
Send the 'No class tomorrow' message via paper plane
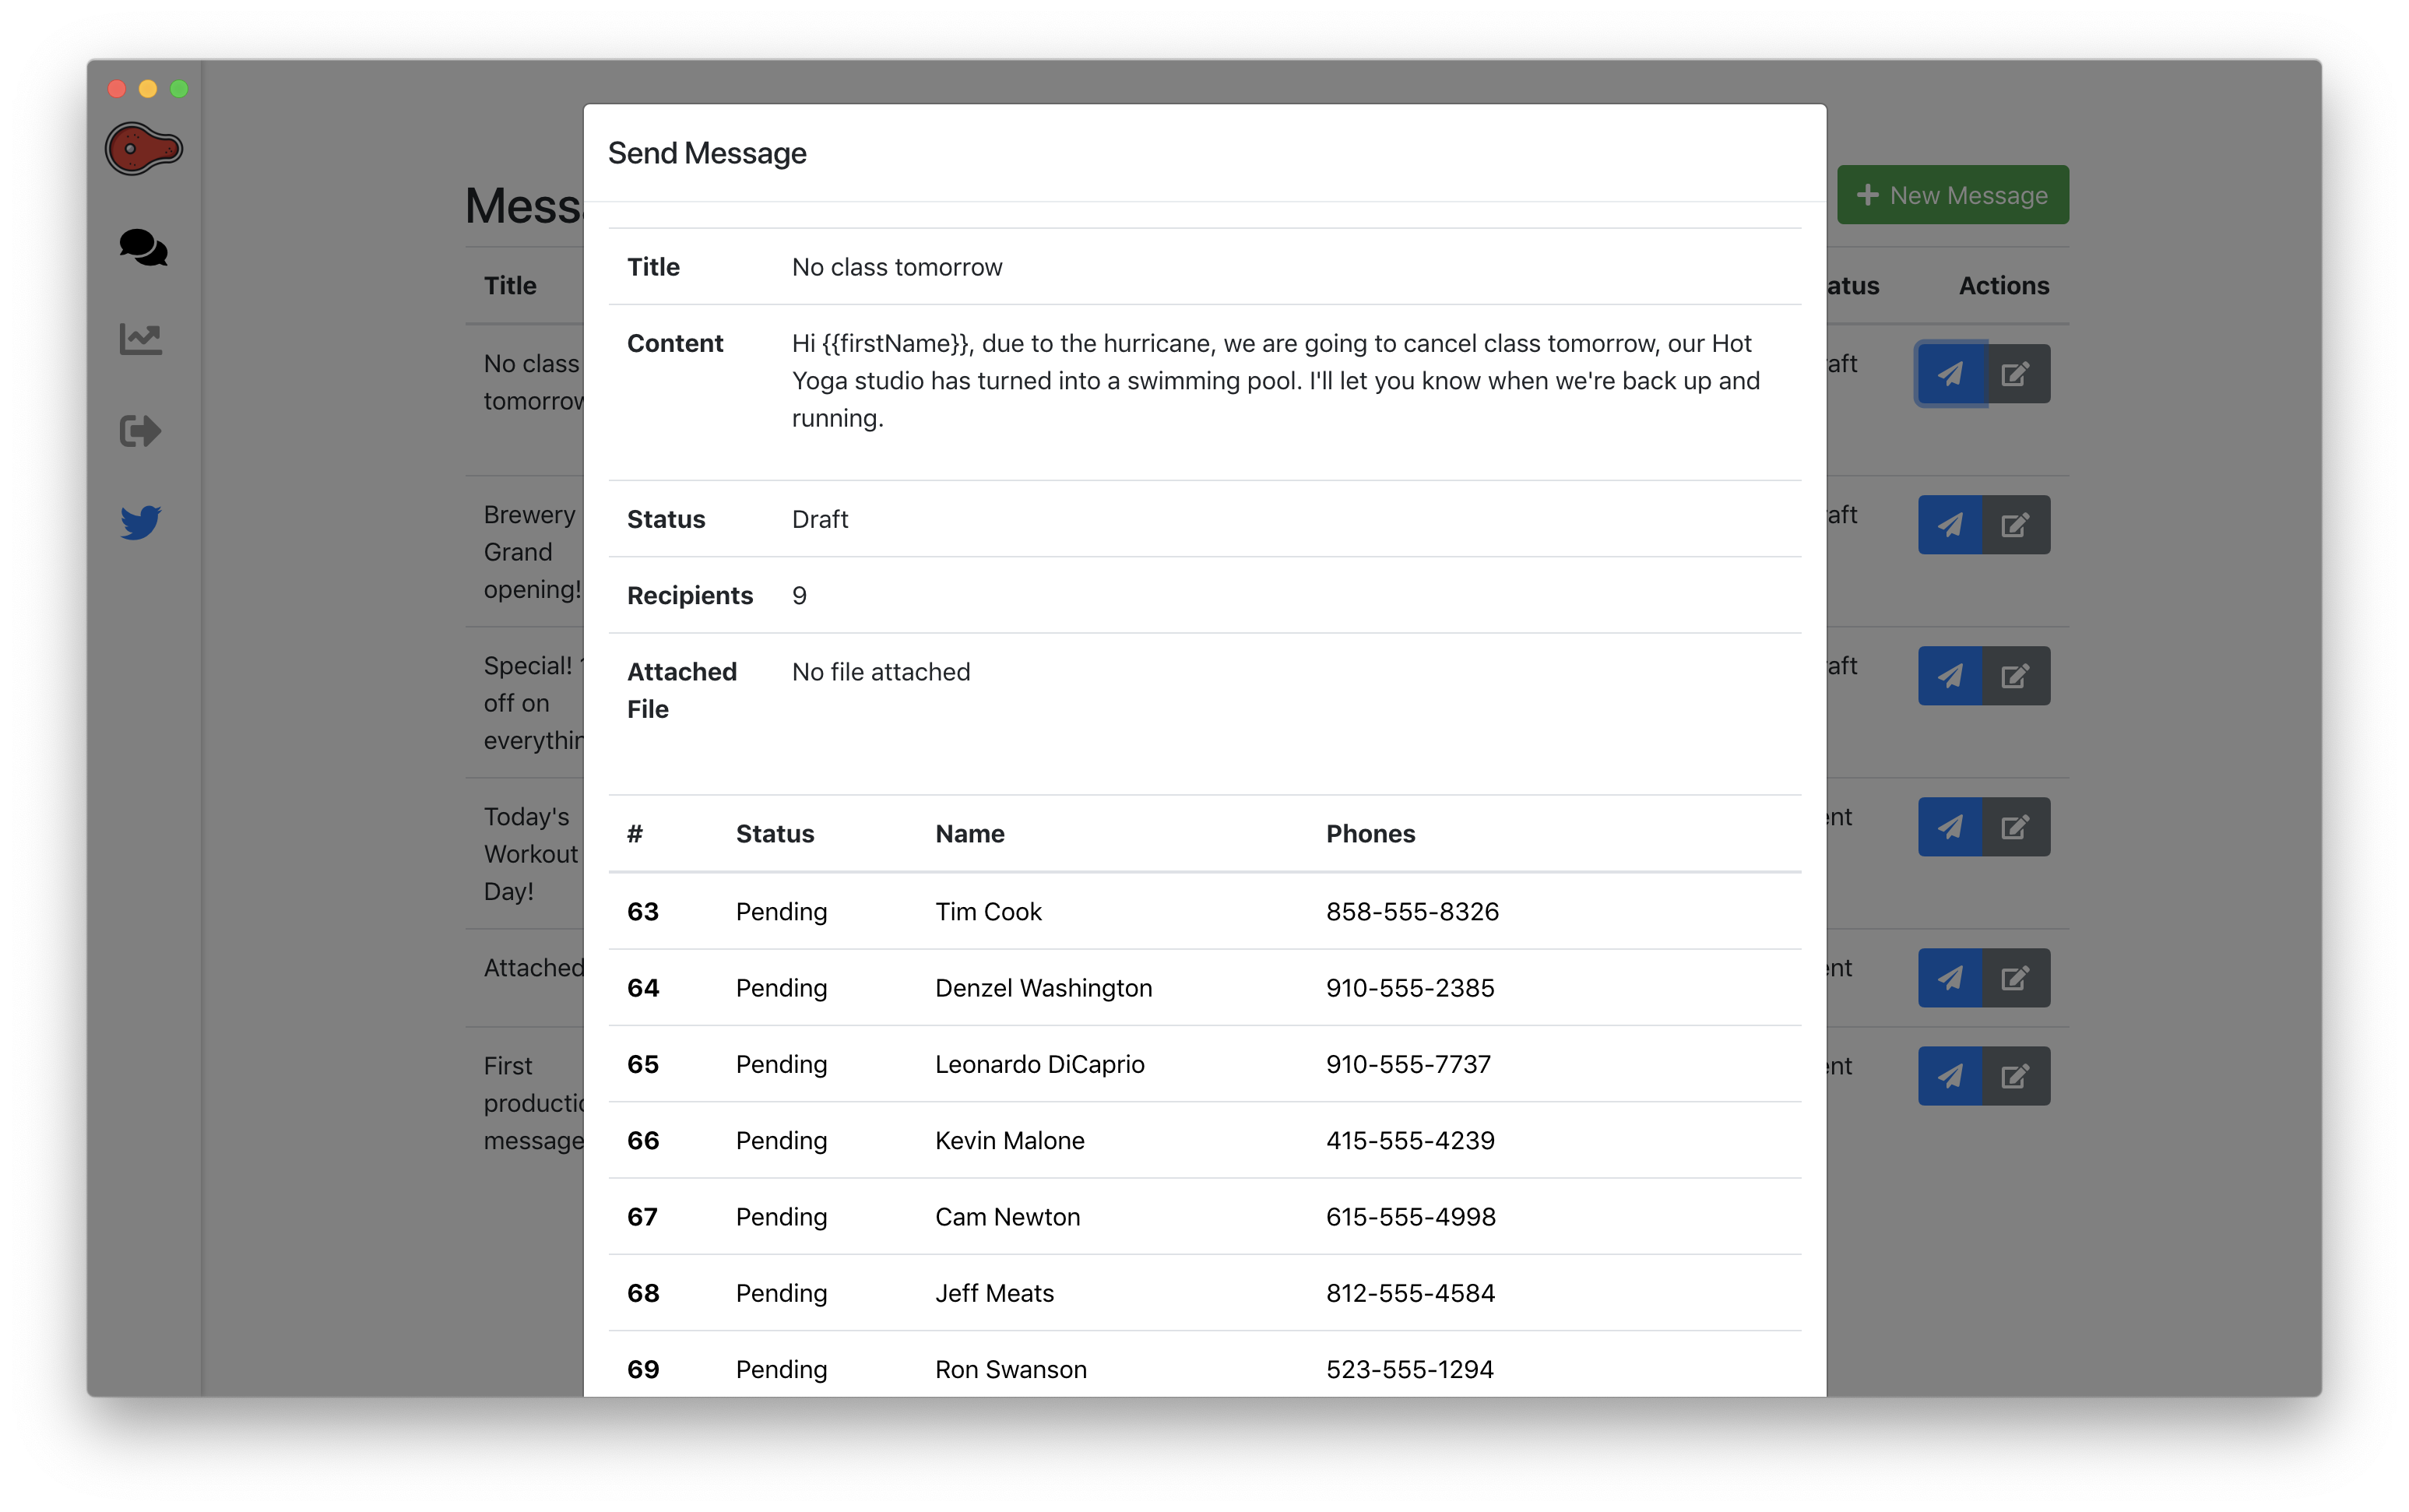tap(1950, 374)
